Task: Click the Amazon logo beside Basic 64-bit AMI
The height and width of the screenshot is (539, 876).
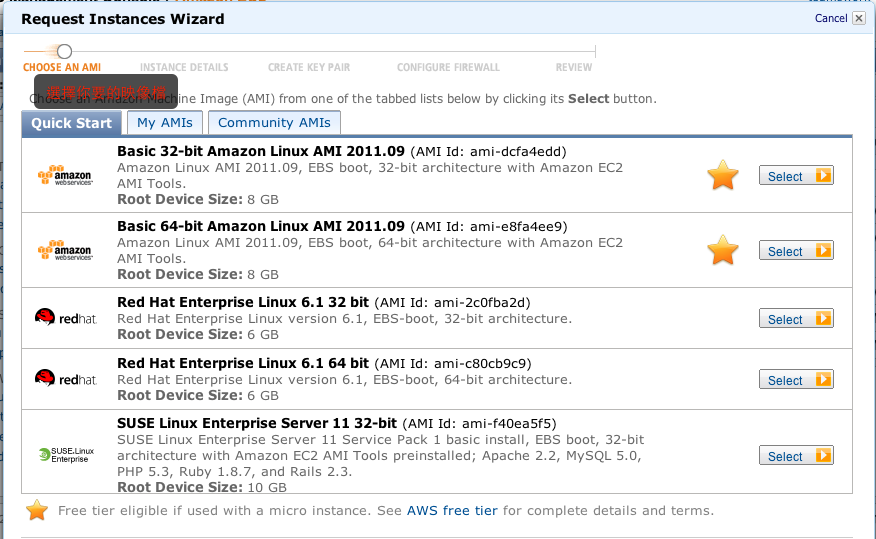Action: pos(65,250)
